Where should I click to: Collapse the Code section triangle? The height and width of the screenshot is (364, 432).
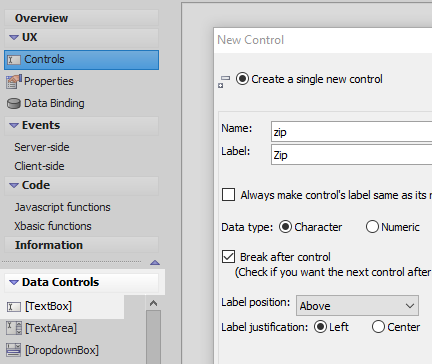click(x=14, y=186)
